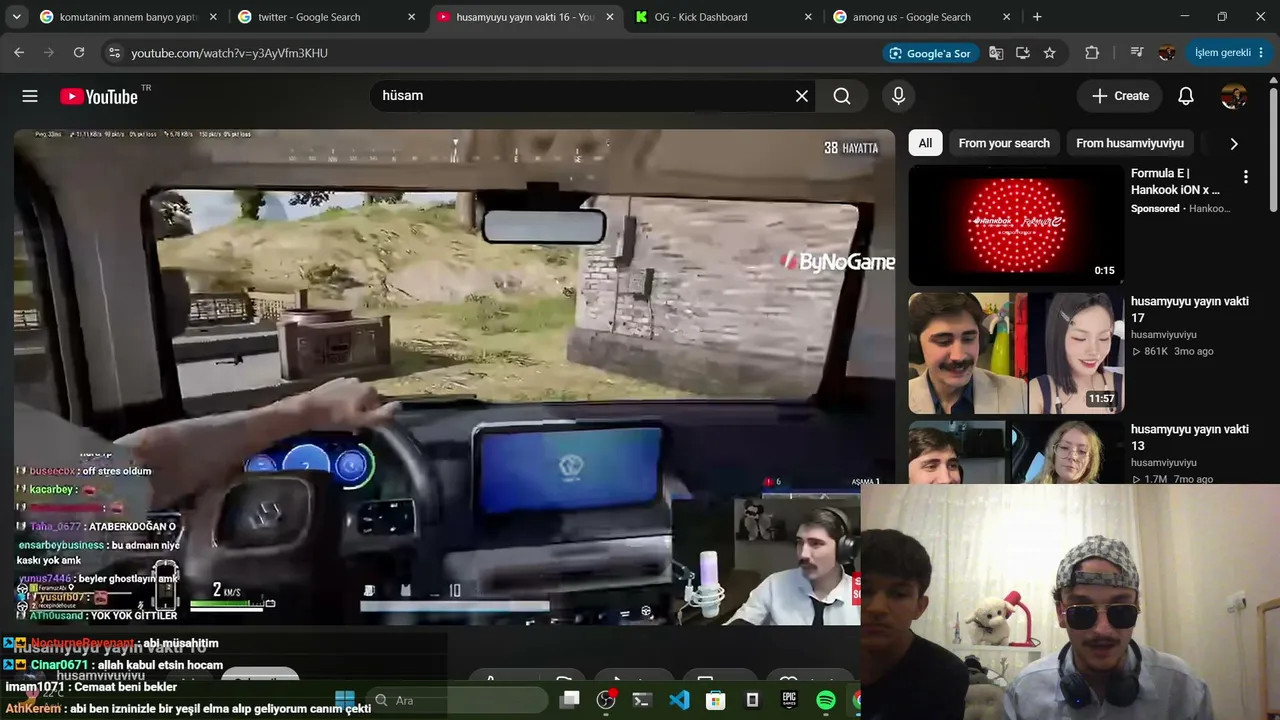This screenshot has width=1280, height=720.
Task: Click the Create button
Action: (1120, 96)
